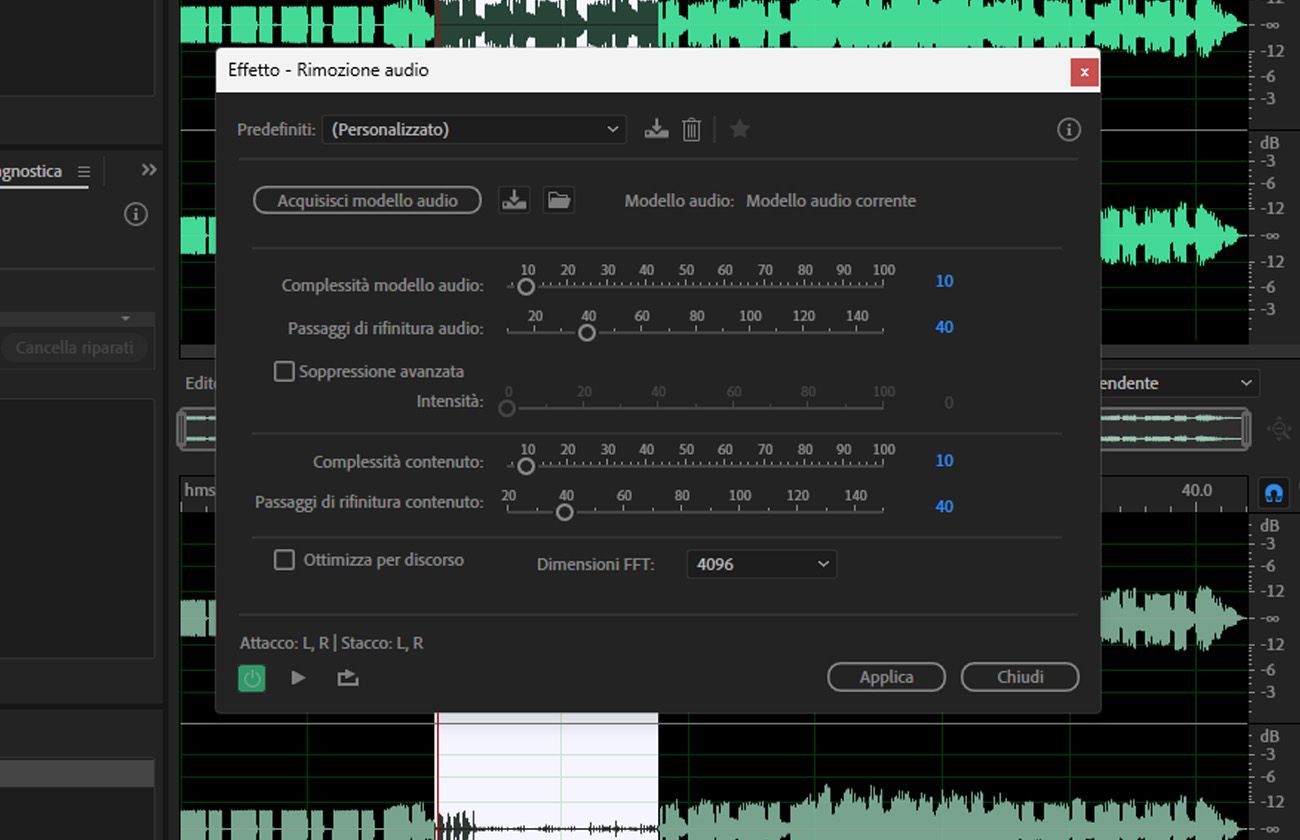Load a sound model from a folder
This screenshot has height=840, width=1300.
559,199
